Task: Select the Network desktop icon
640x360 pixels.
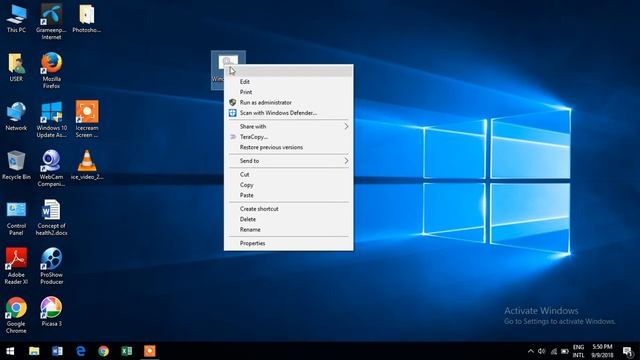Action: 16,117
